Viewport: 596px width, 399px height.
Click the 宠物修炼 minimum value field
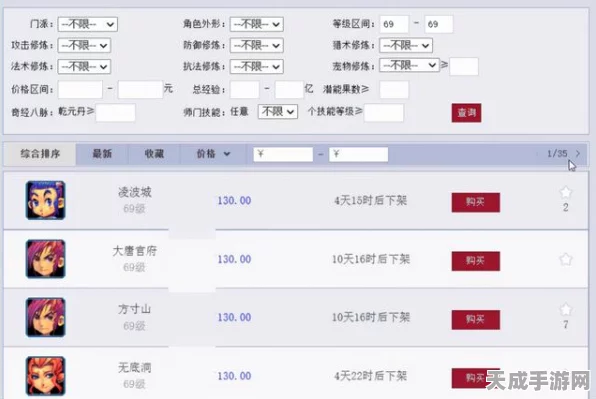point(464,66)
